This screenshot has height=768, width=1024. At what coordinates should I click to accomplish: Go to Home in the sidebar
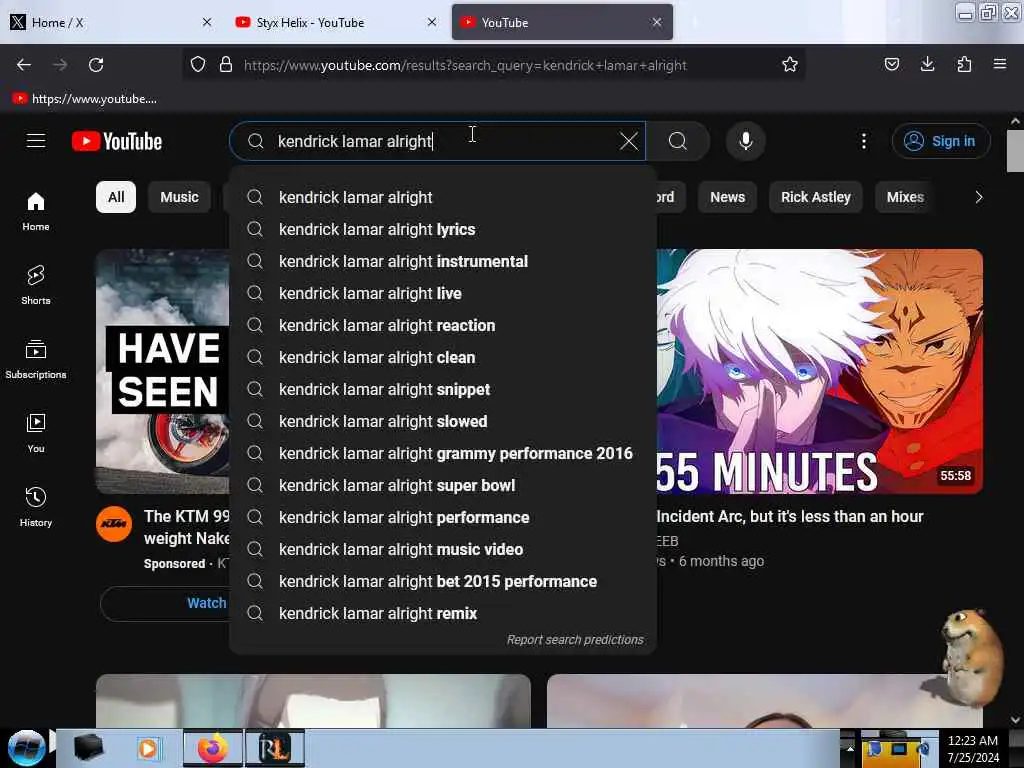(x=36, y=212)
